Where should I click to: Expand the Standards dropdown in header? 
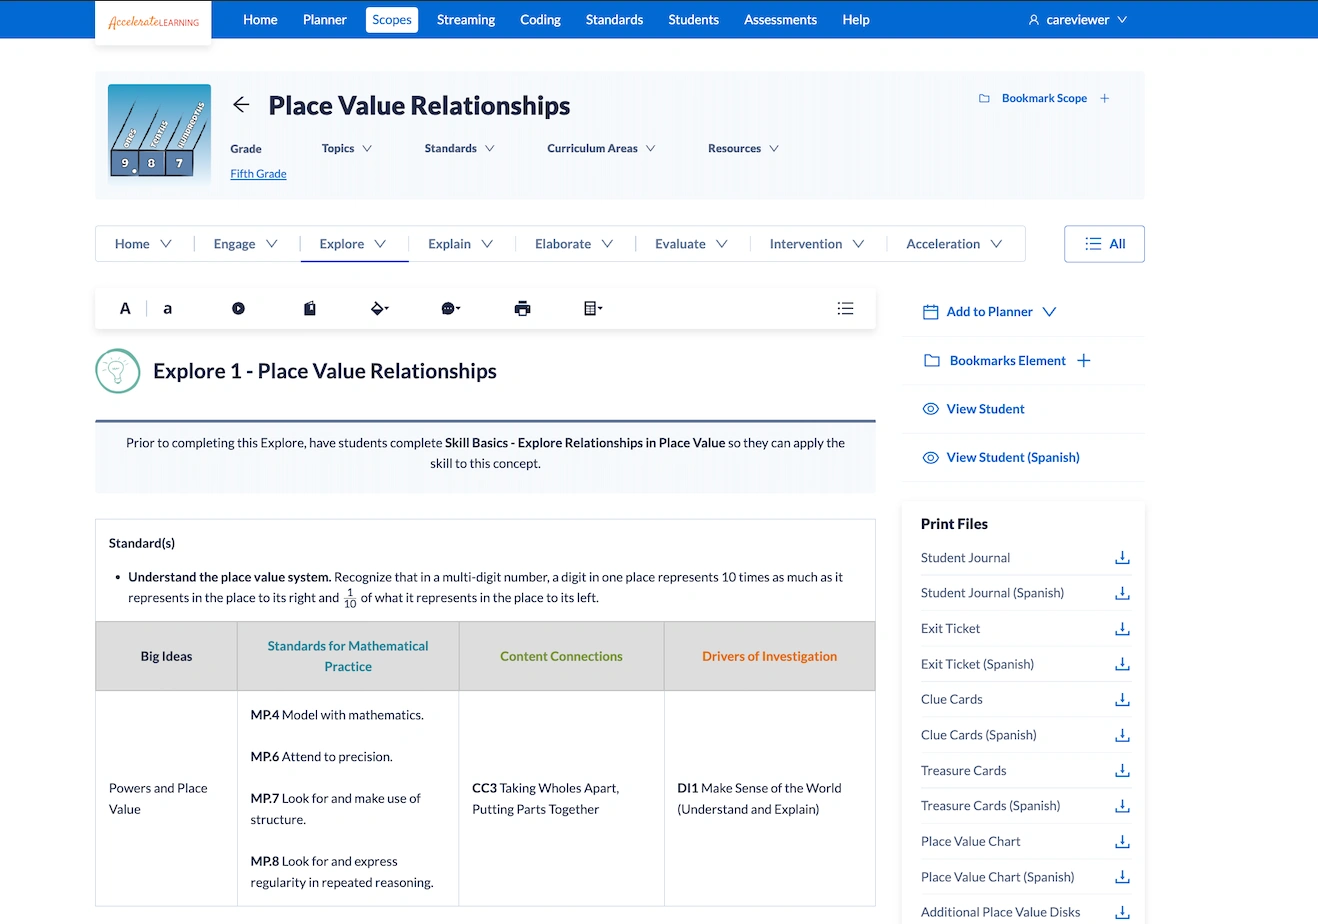[460, 149]
